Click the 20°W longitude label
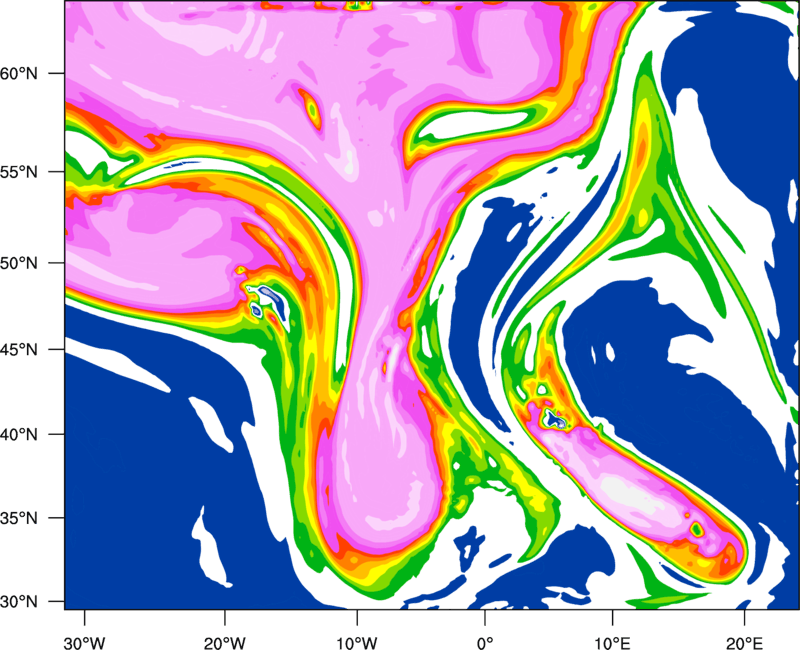800x650 pixels. coord(224,643)
